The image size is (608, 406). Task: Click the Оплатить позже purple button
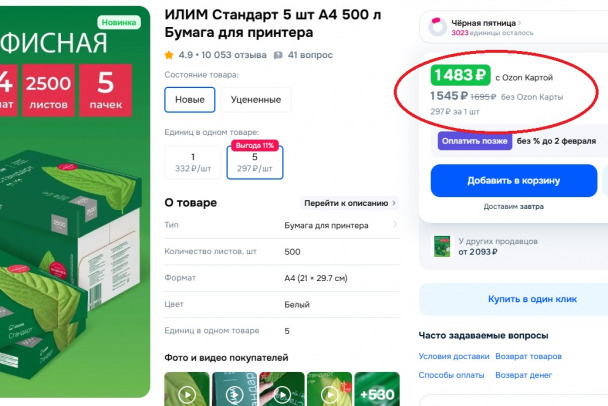(x=475, y=141)
